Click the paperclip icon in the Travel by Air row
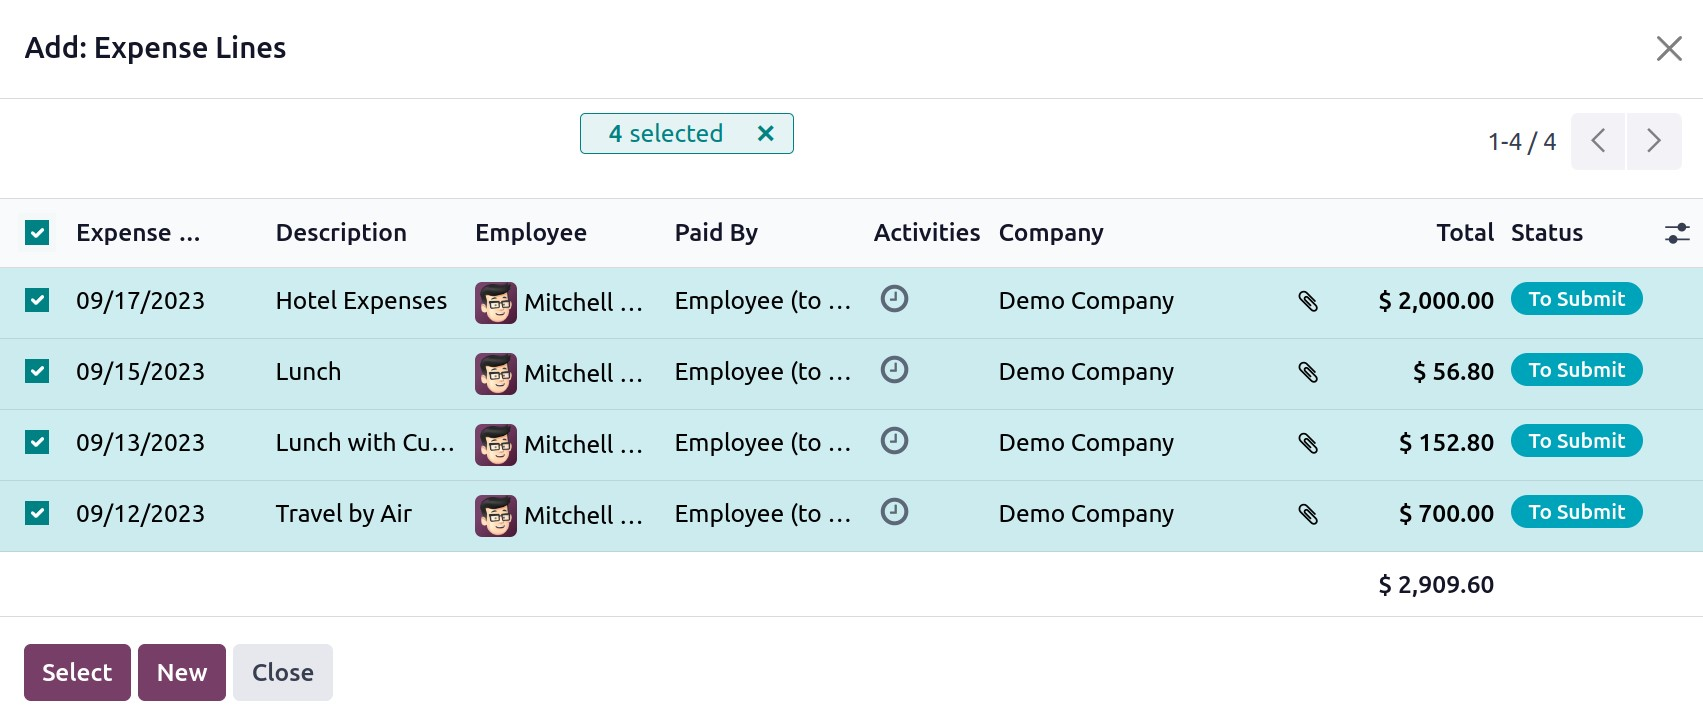 pos(1308,514)
